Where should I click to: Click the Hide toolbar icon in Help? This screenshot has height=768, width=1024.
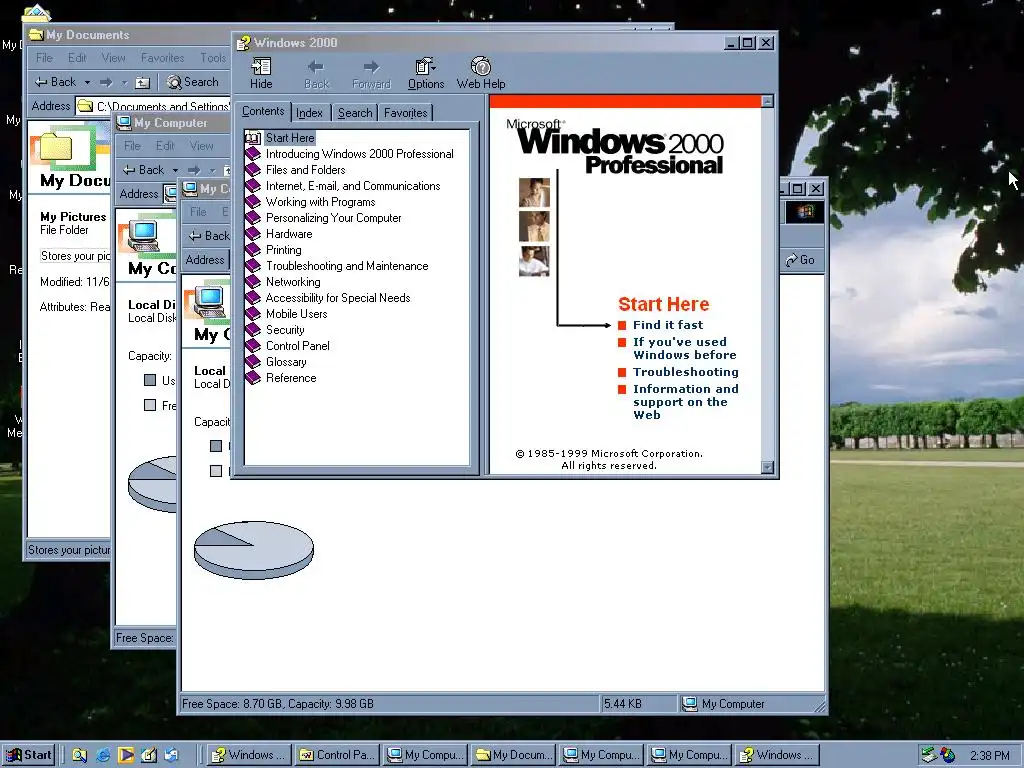[261, 67]
